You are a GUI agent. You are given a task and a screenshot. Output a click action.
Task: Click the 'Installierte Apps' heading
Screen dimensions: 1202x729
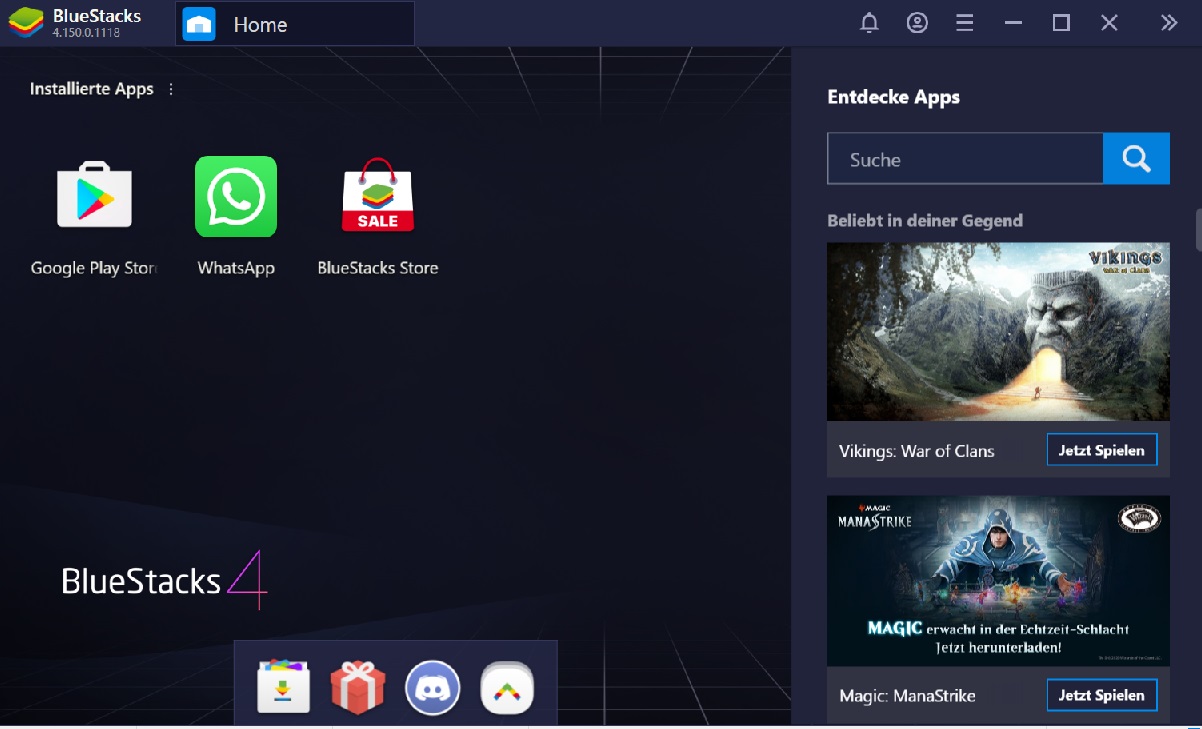coord(92,89)
